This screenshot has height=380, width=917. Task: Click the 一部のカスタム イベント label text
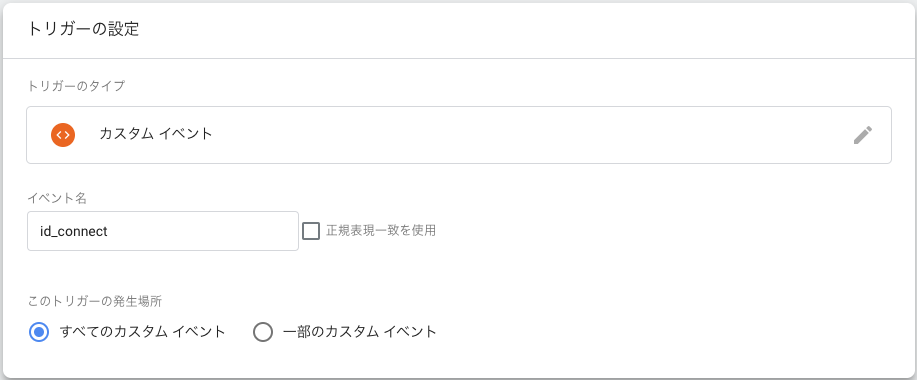[x=360, y=332]
